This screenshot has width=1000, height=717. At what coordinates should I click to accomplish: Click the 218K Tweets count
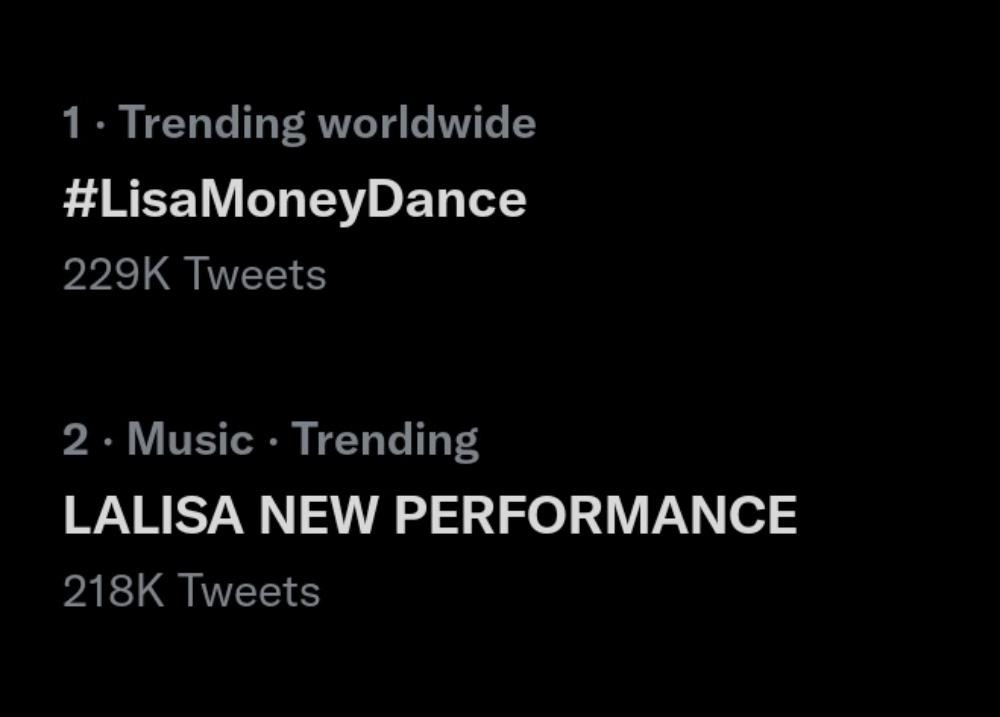191,591
